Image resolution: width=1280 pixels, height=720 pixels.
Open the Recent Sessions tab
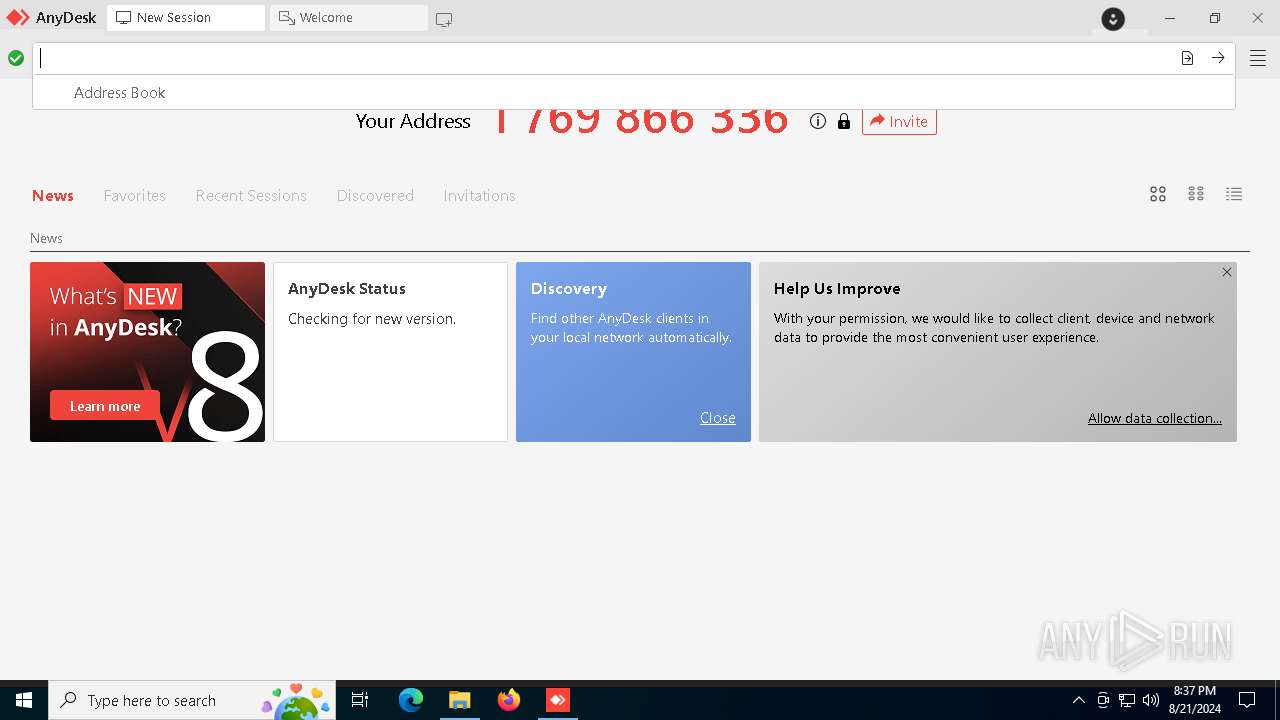coord(251,195)
